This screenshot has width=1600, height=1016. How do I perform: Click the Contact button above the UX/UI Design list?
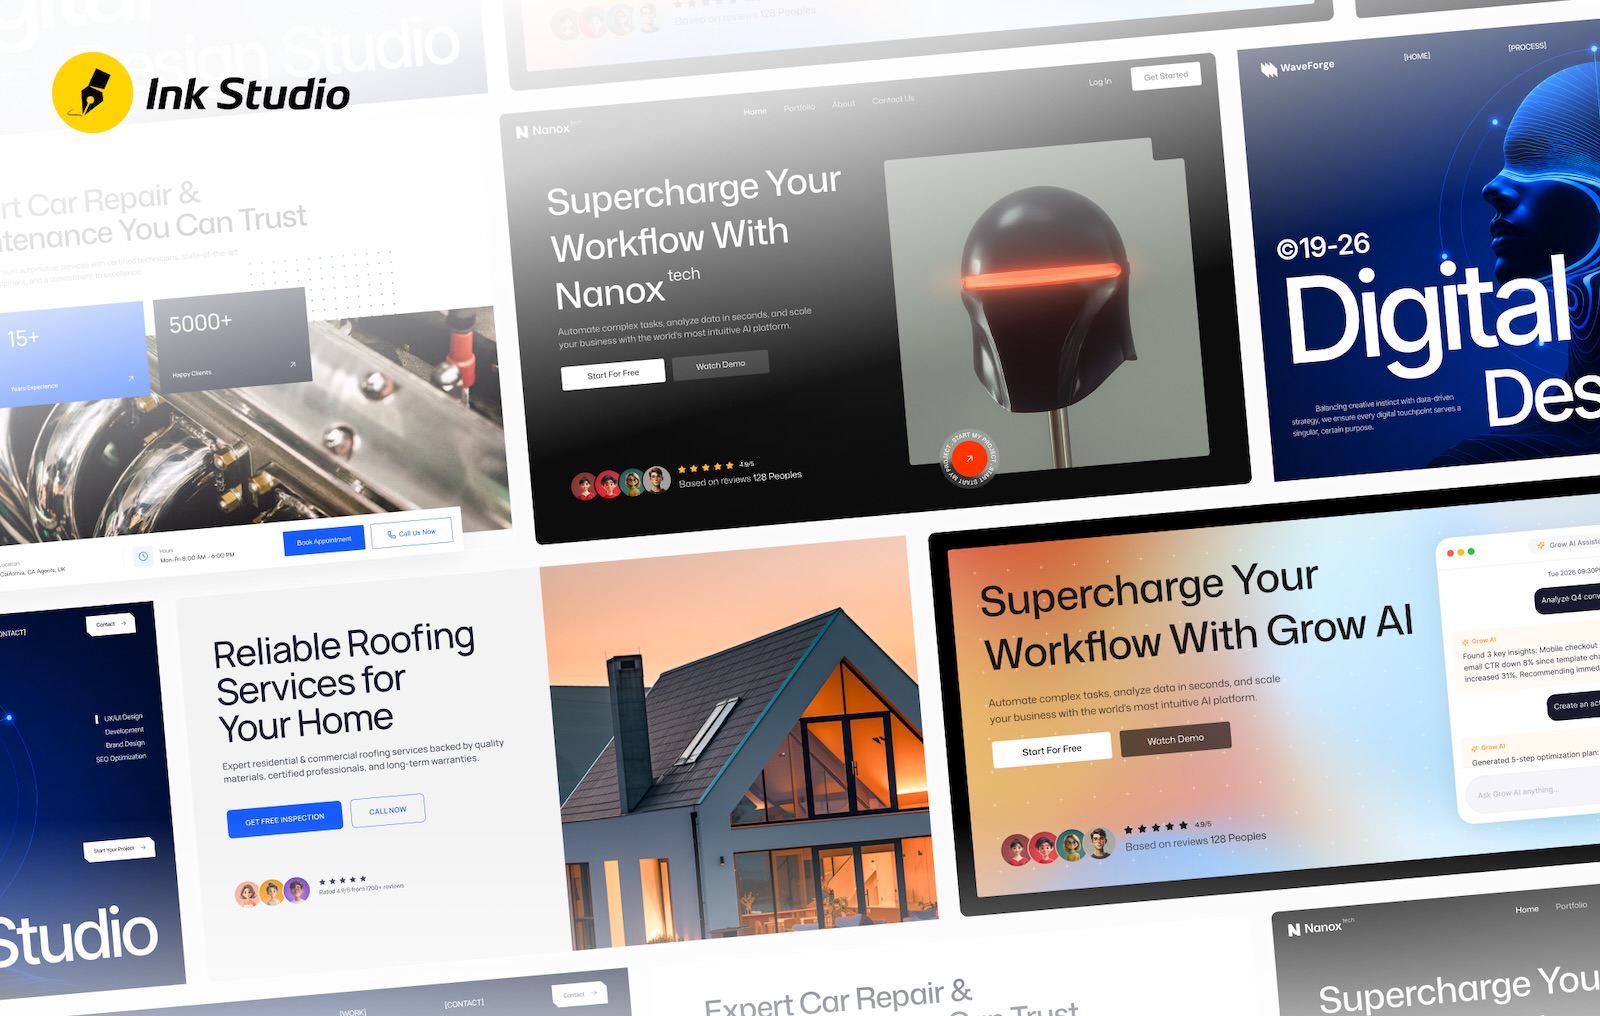pyautogui.click(x=111, y=624)
